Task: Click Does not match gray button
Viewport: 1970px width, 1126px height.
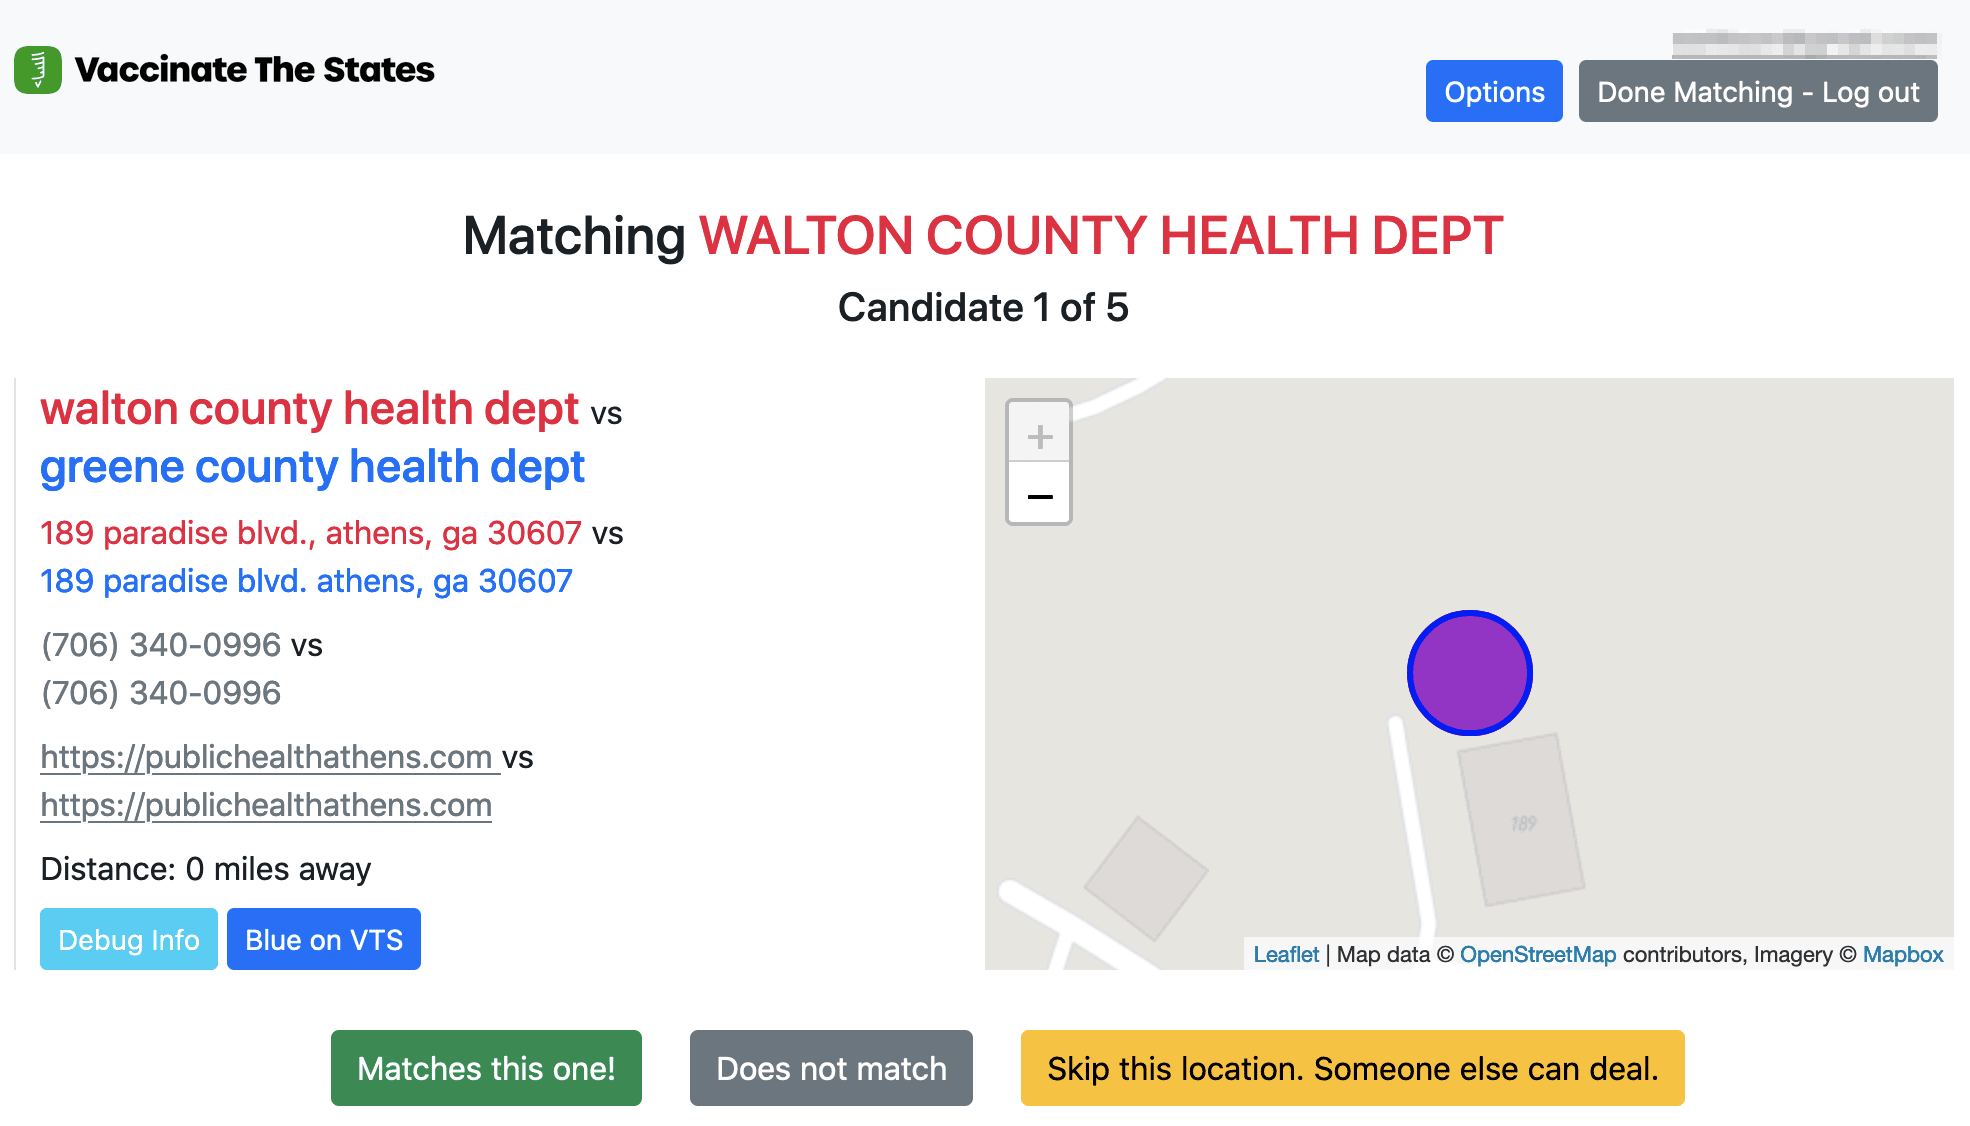Action: click(x=831, y=1069)
